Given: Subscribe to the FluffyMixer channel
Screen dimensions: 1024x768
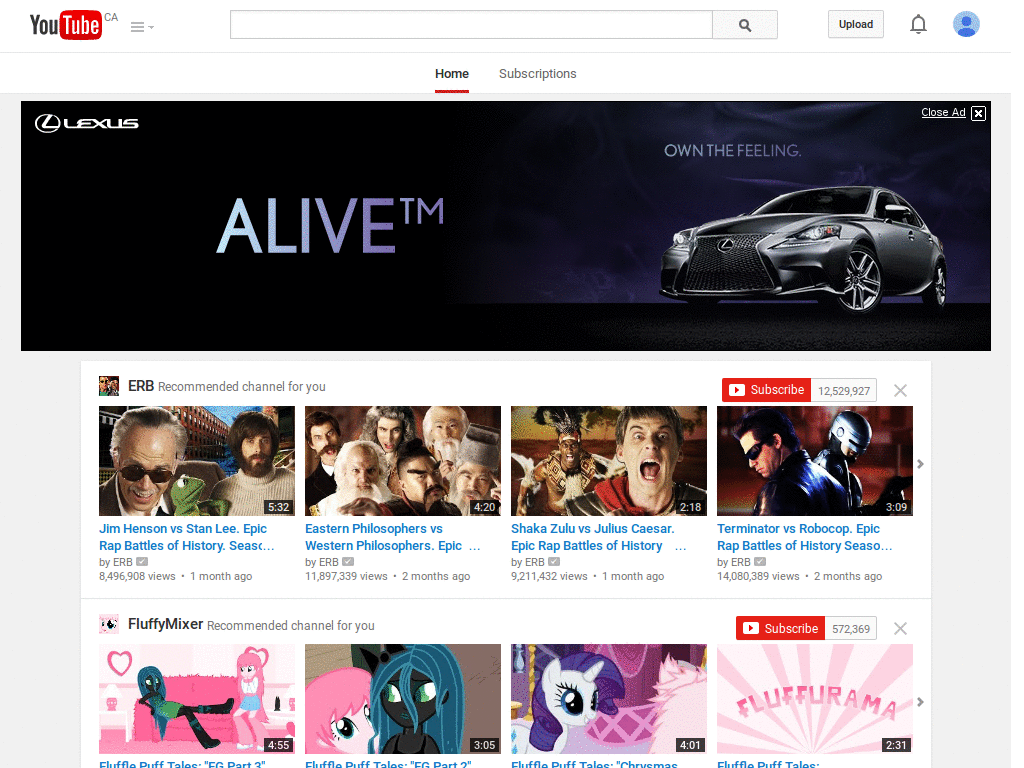Looking at the screenshot, I should tap(780, 628).
